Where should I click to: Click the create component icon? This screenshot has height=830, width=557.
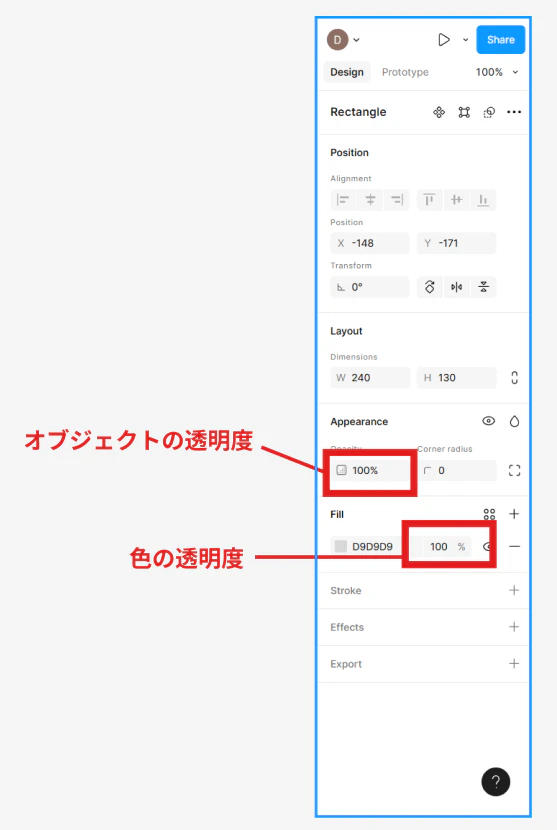tap(439, 112)
